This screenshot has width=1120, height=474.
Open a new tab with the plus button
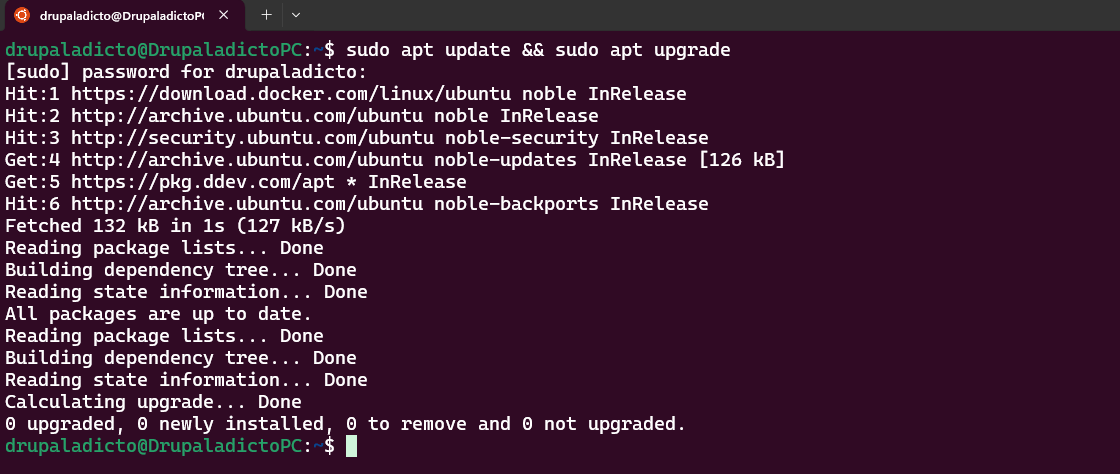266,14
